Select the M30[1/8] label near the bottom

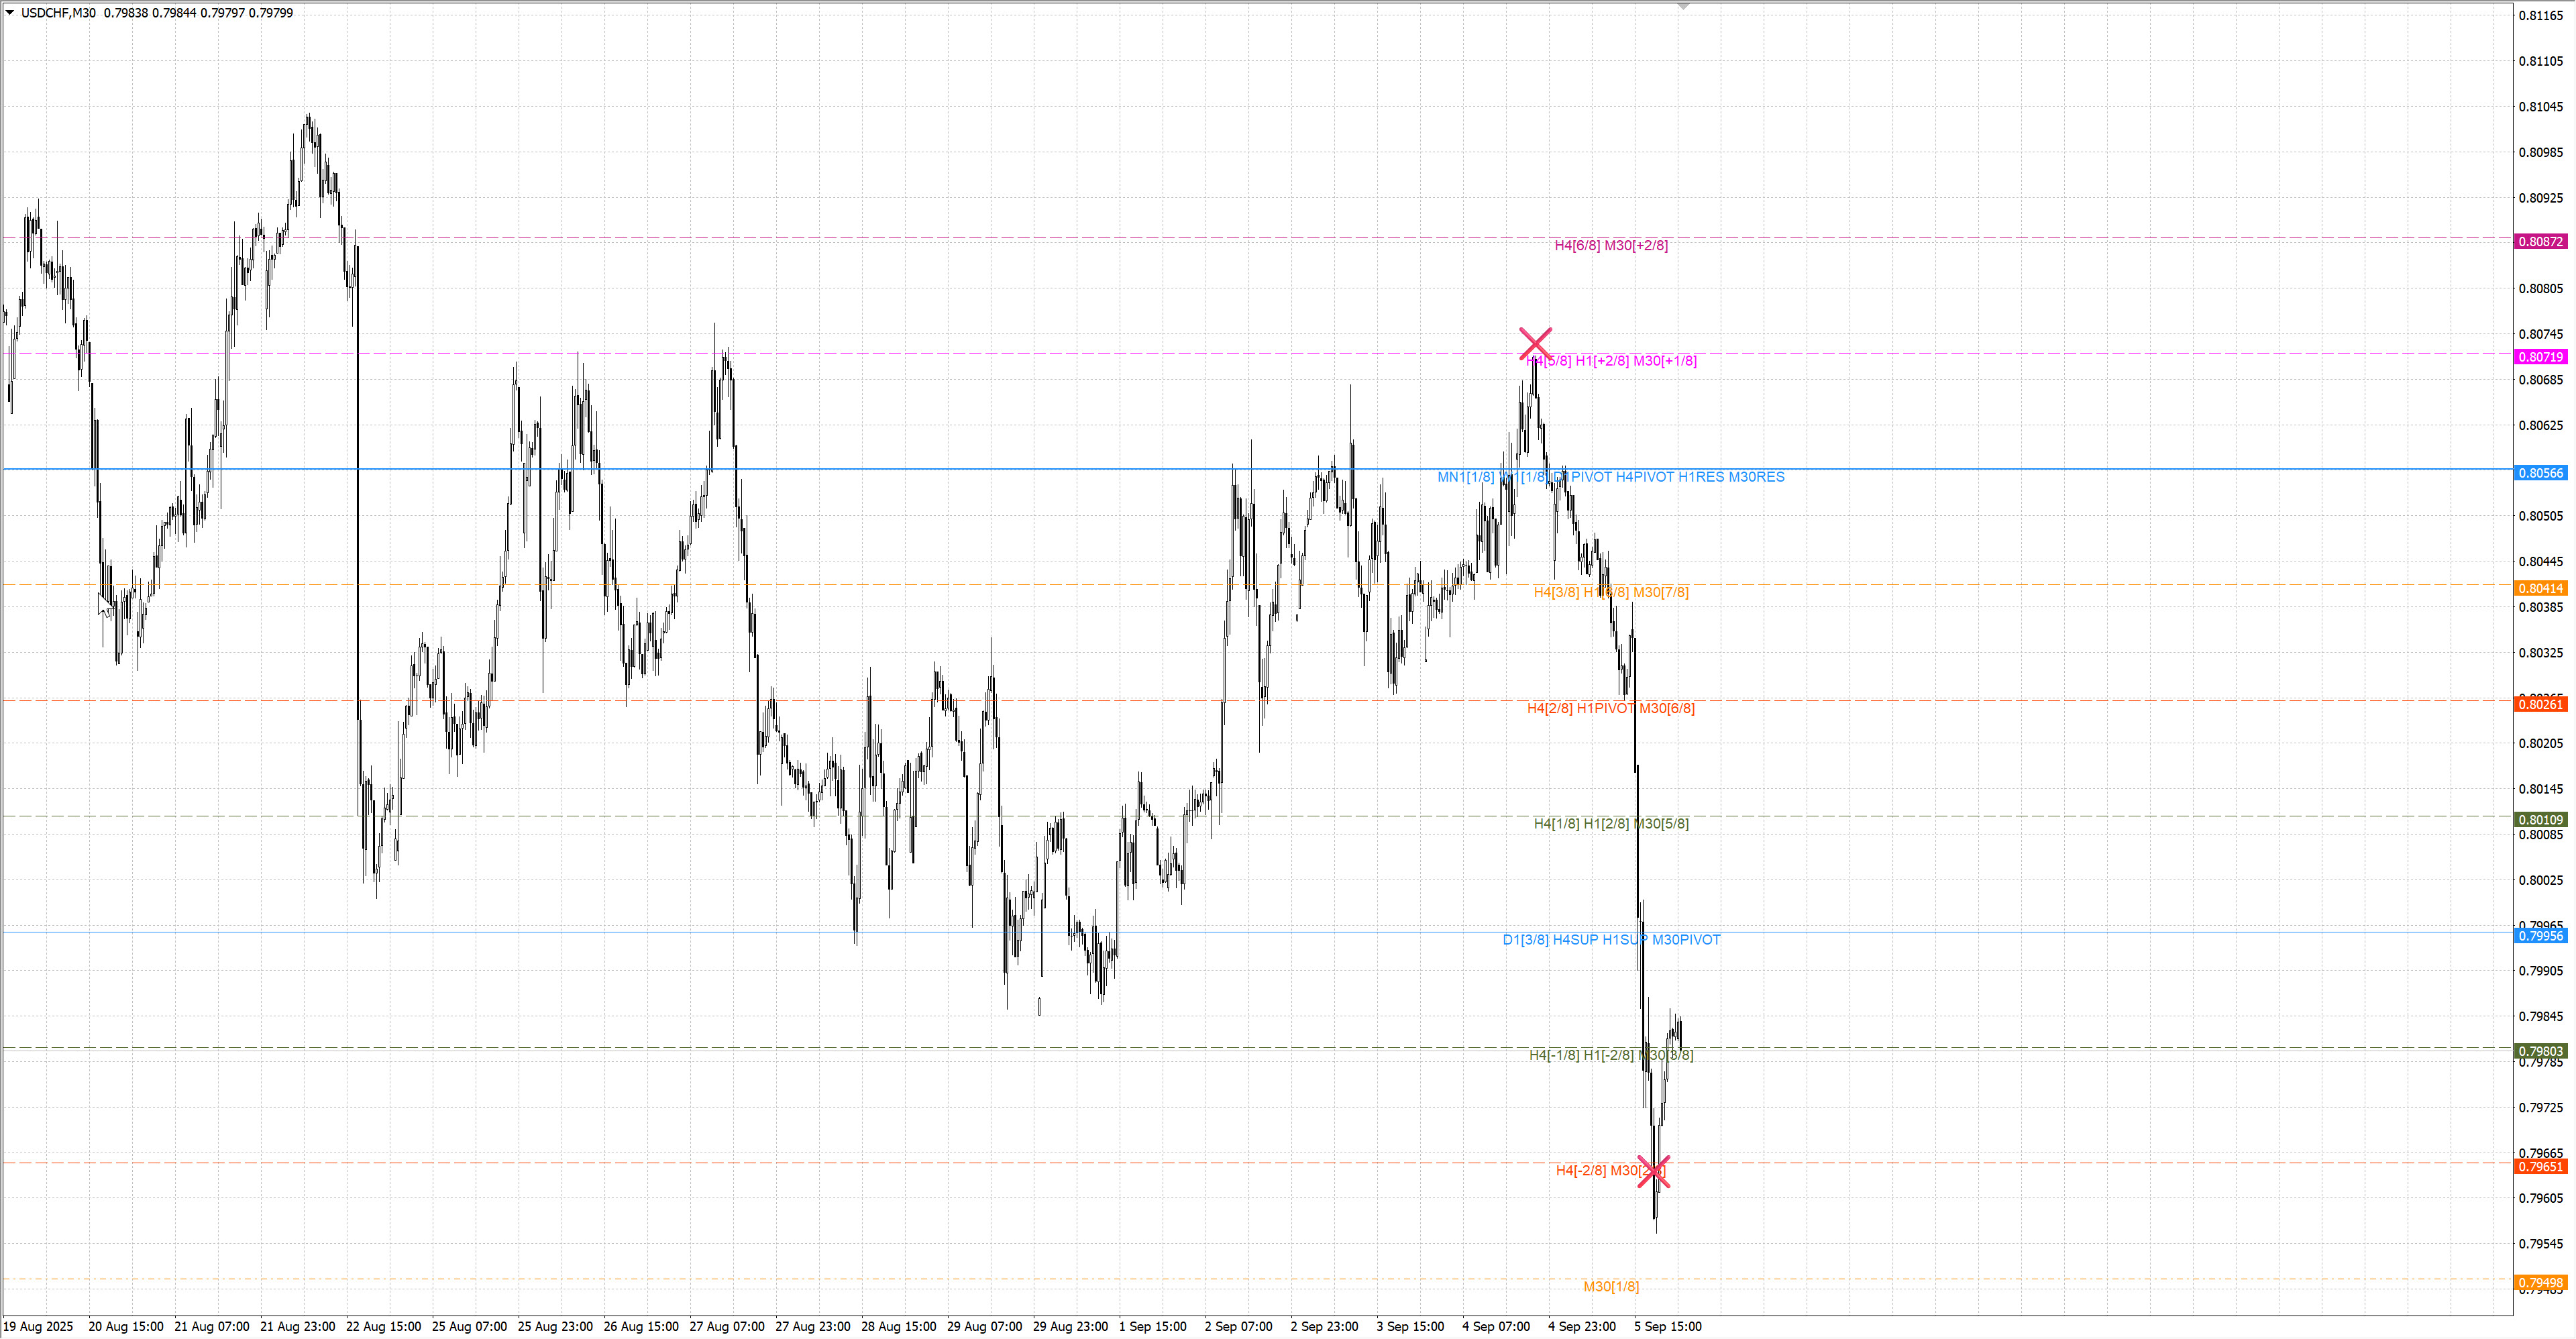pos(1610,1287)
